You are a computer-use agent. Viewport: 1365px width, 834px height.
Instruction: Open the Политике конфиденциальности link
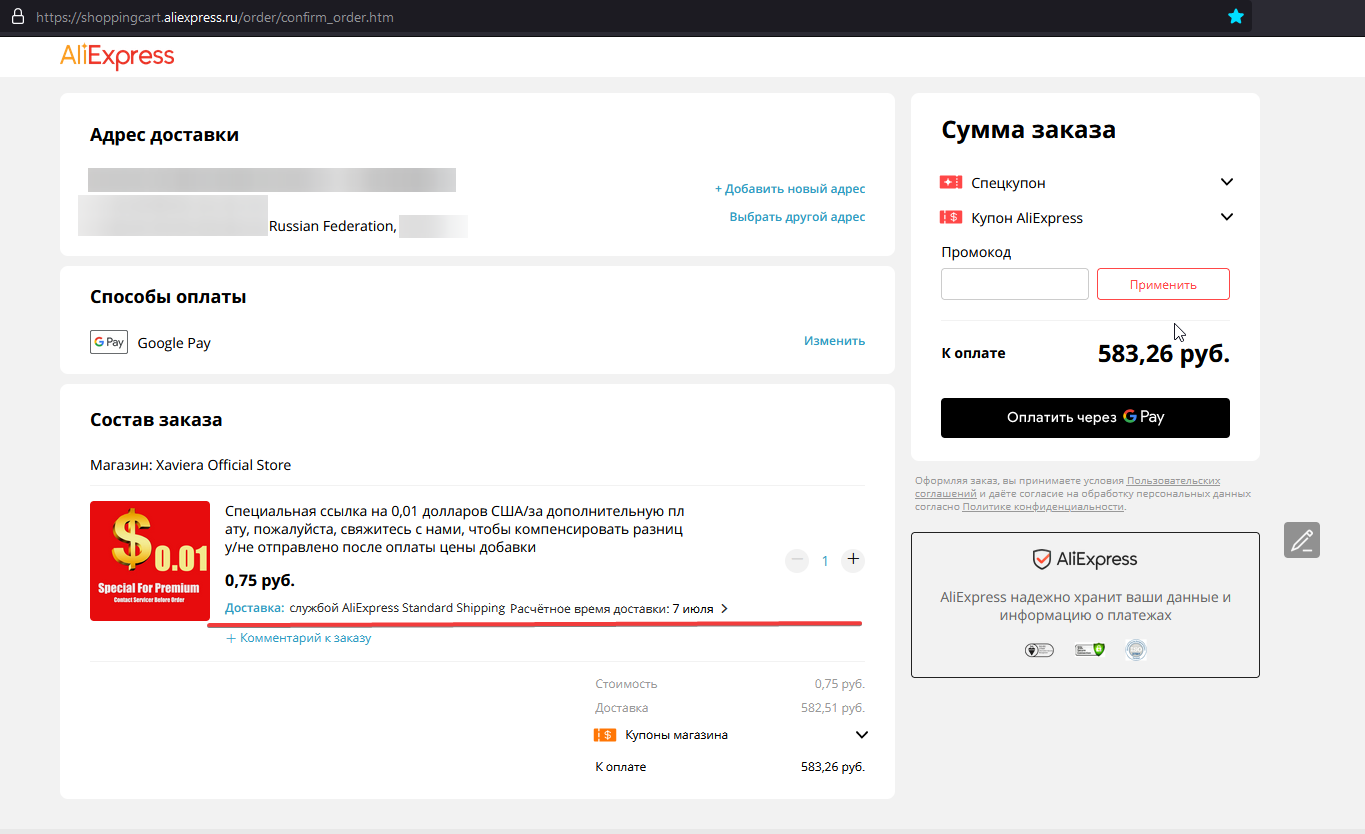[1043, 507]
